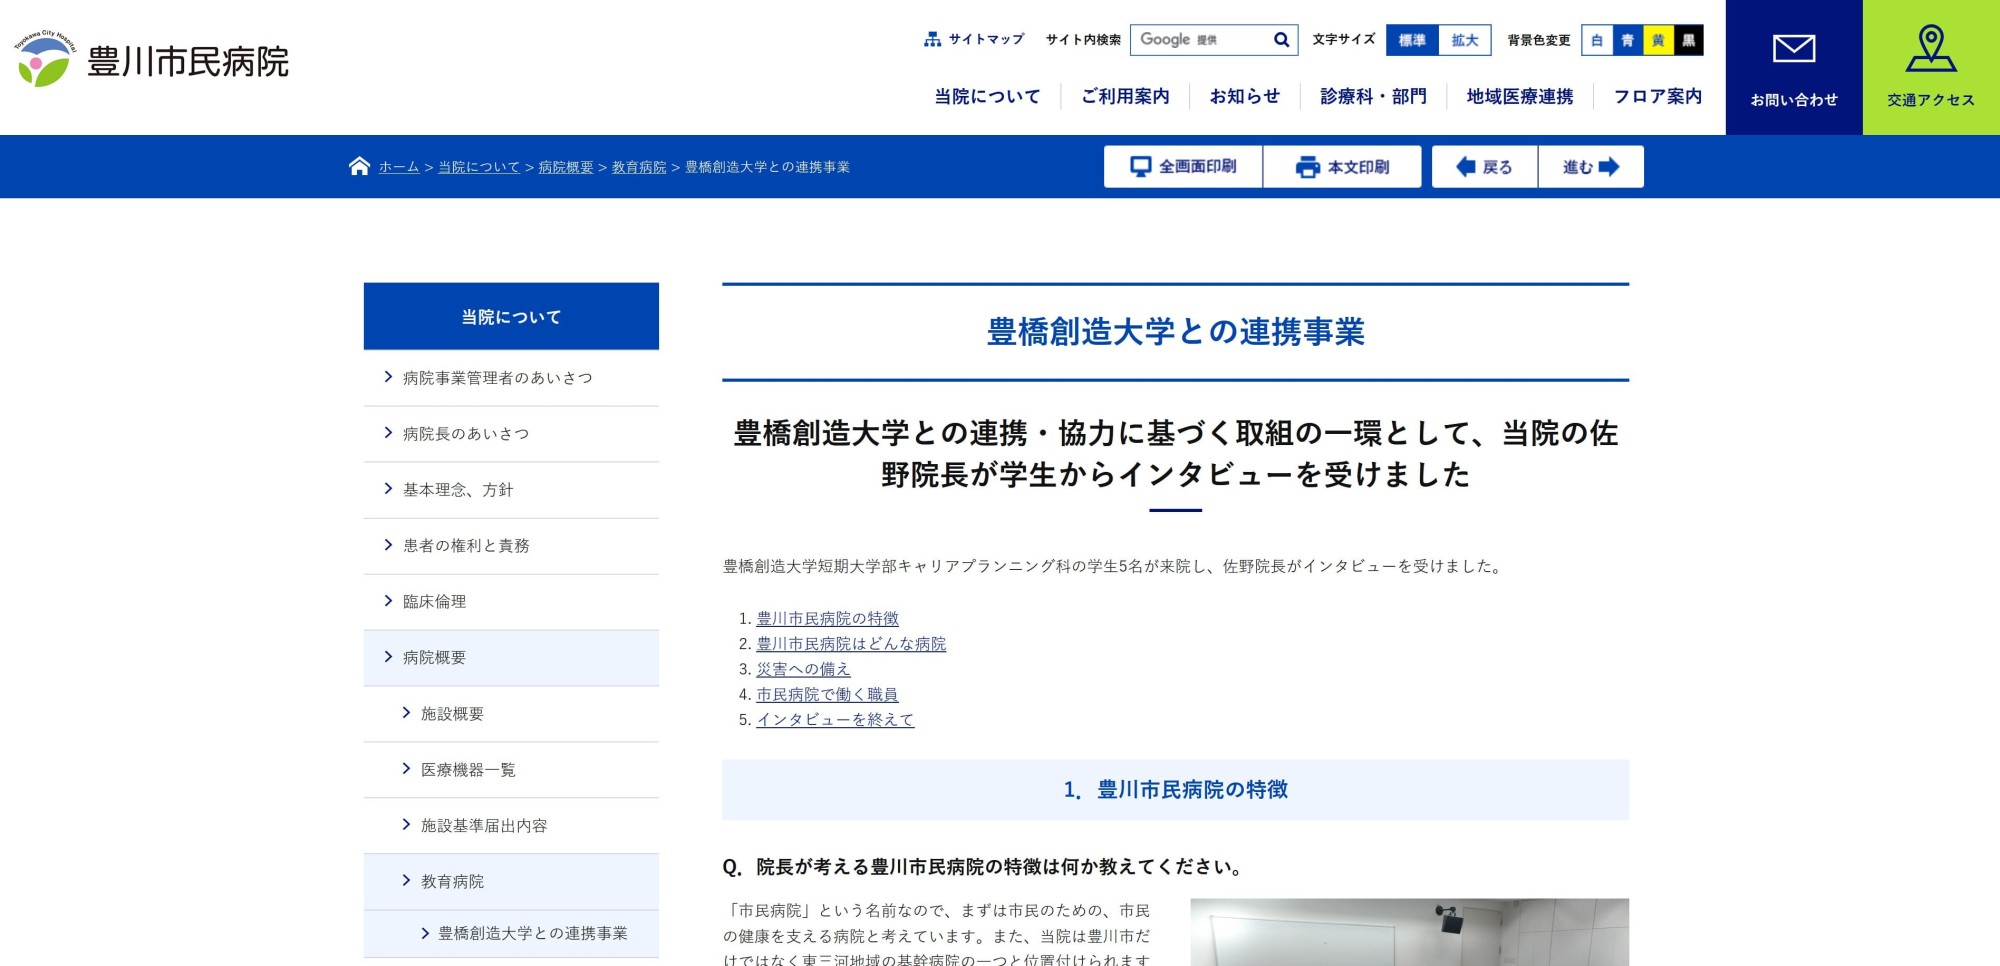Open the フロア案内 menu

pyautogui.click(x=1657, y=96)
